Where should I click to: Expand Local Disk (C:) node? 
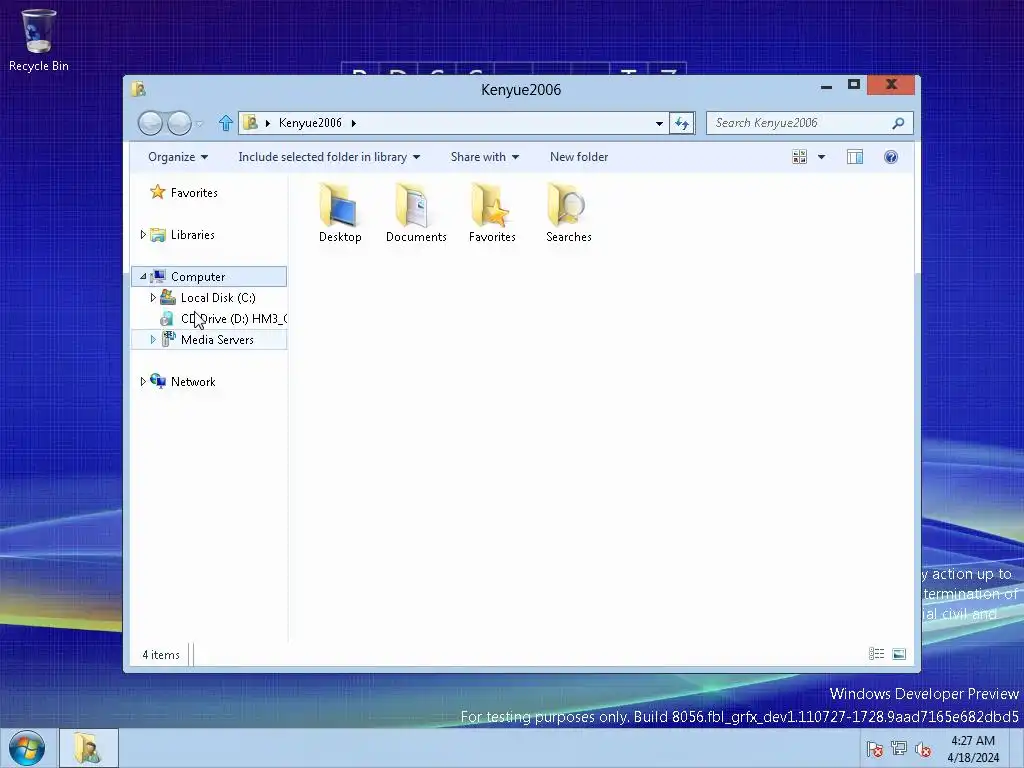click(153, 298)
